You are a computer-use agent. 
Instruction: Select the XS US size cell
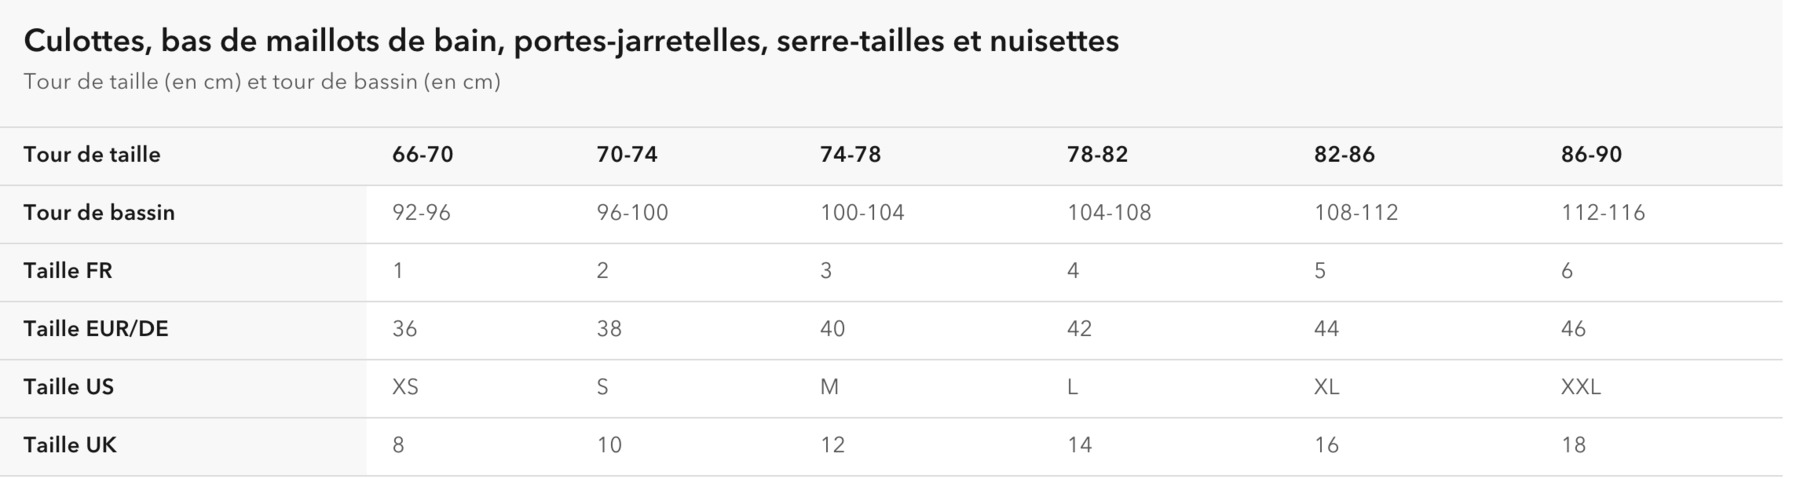405,387
